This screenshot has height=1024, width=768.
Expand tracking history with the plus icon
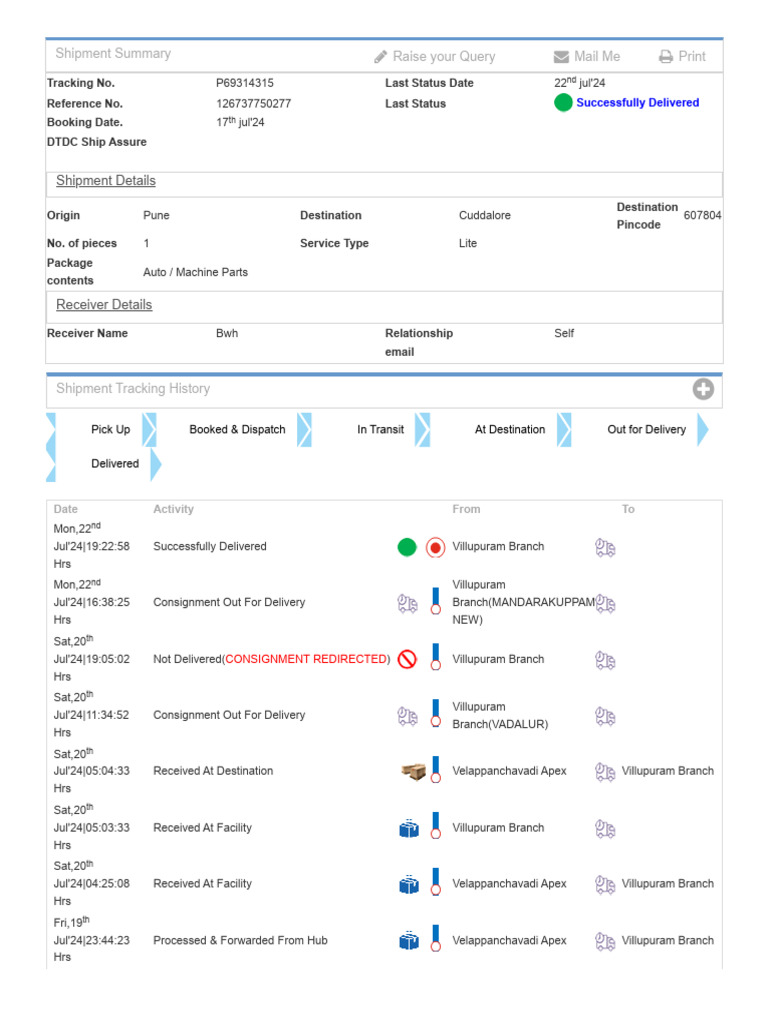[704, 389]
